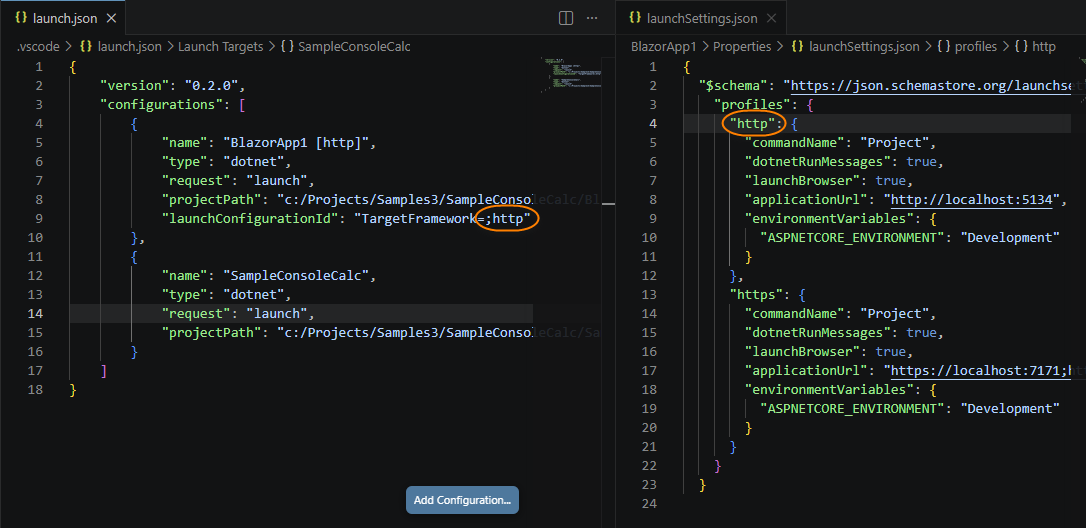Click the "version" key in launch.json

click(x=134, y=86)
